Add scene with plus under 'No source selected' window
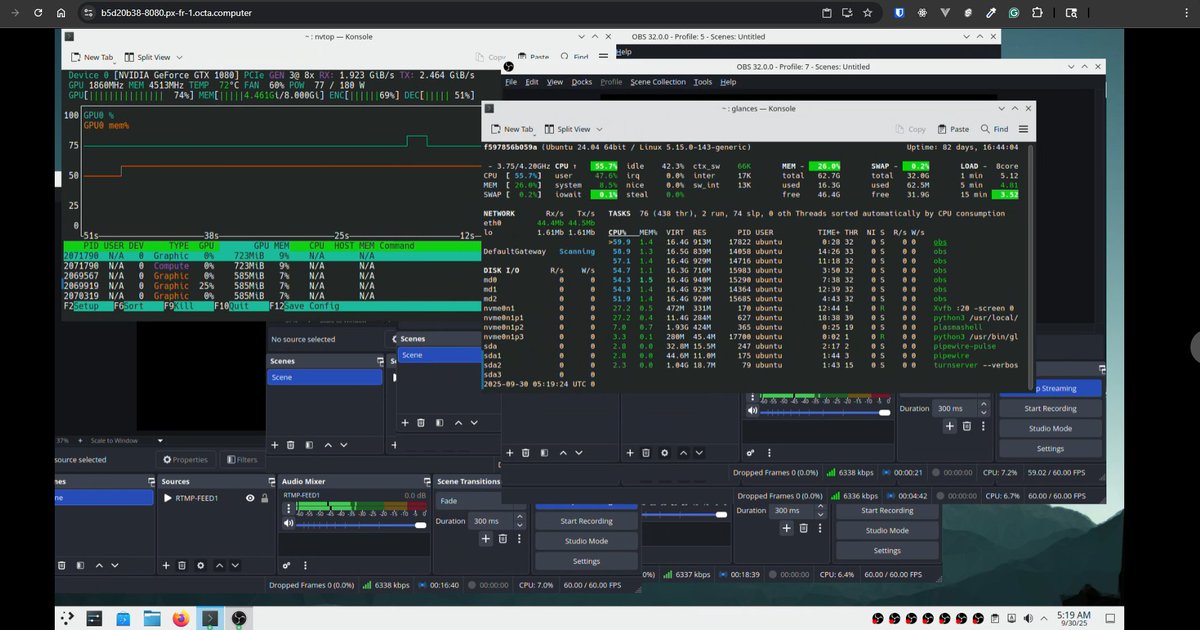 click(x=275, y=444)
